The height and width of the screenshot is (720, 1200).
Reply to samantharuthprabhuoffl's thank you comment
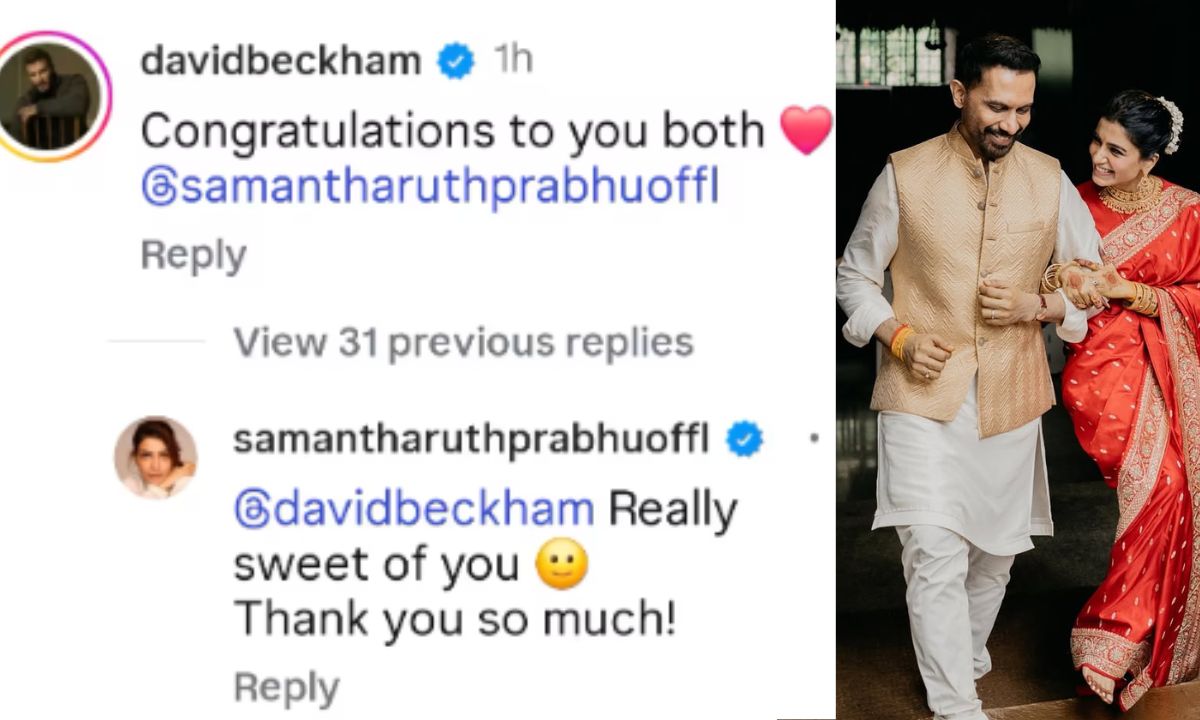(286, 689)
